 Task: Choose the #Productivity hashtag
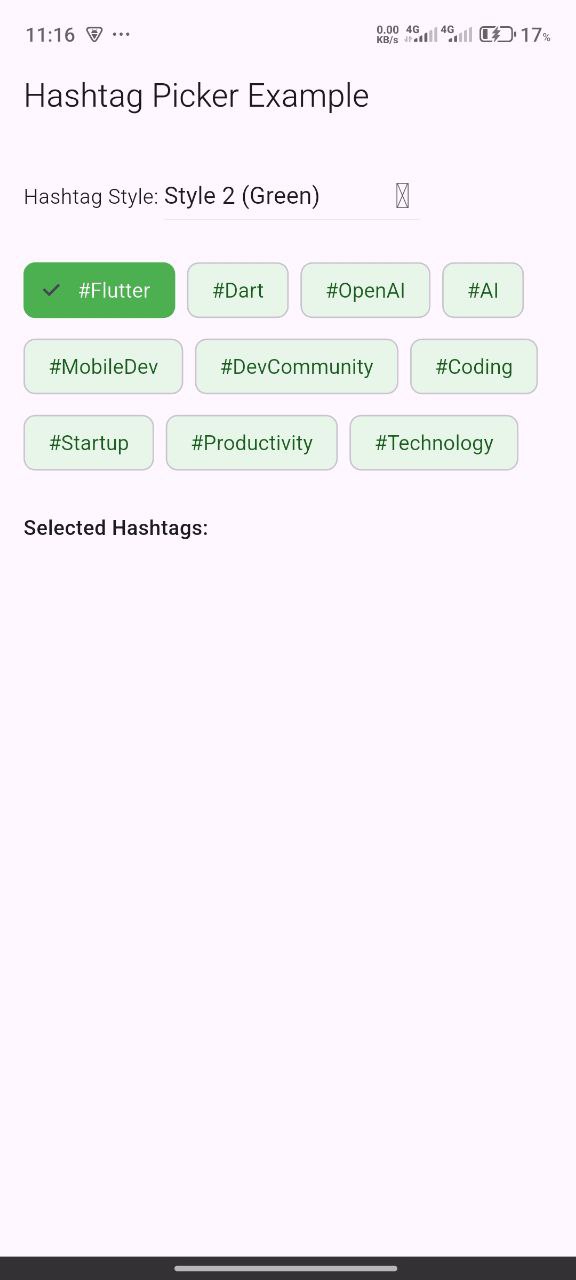[251, 442]
